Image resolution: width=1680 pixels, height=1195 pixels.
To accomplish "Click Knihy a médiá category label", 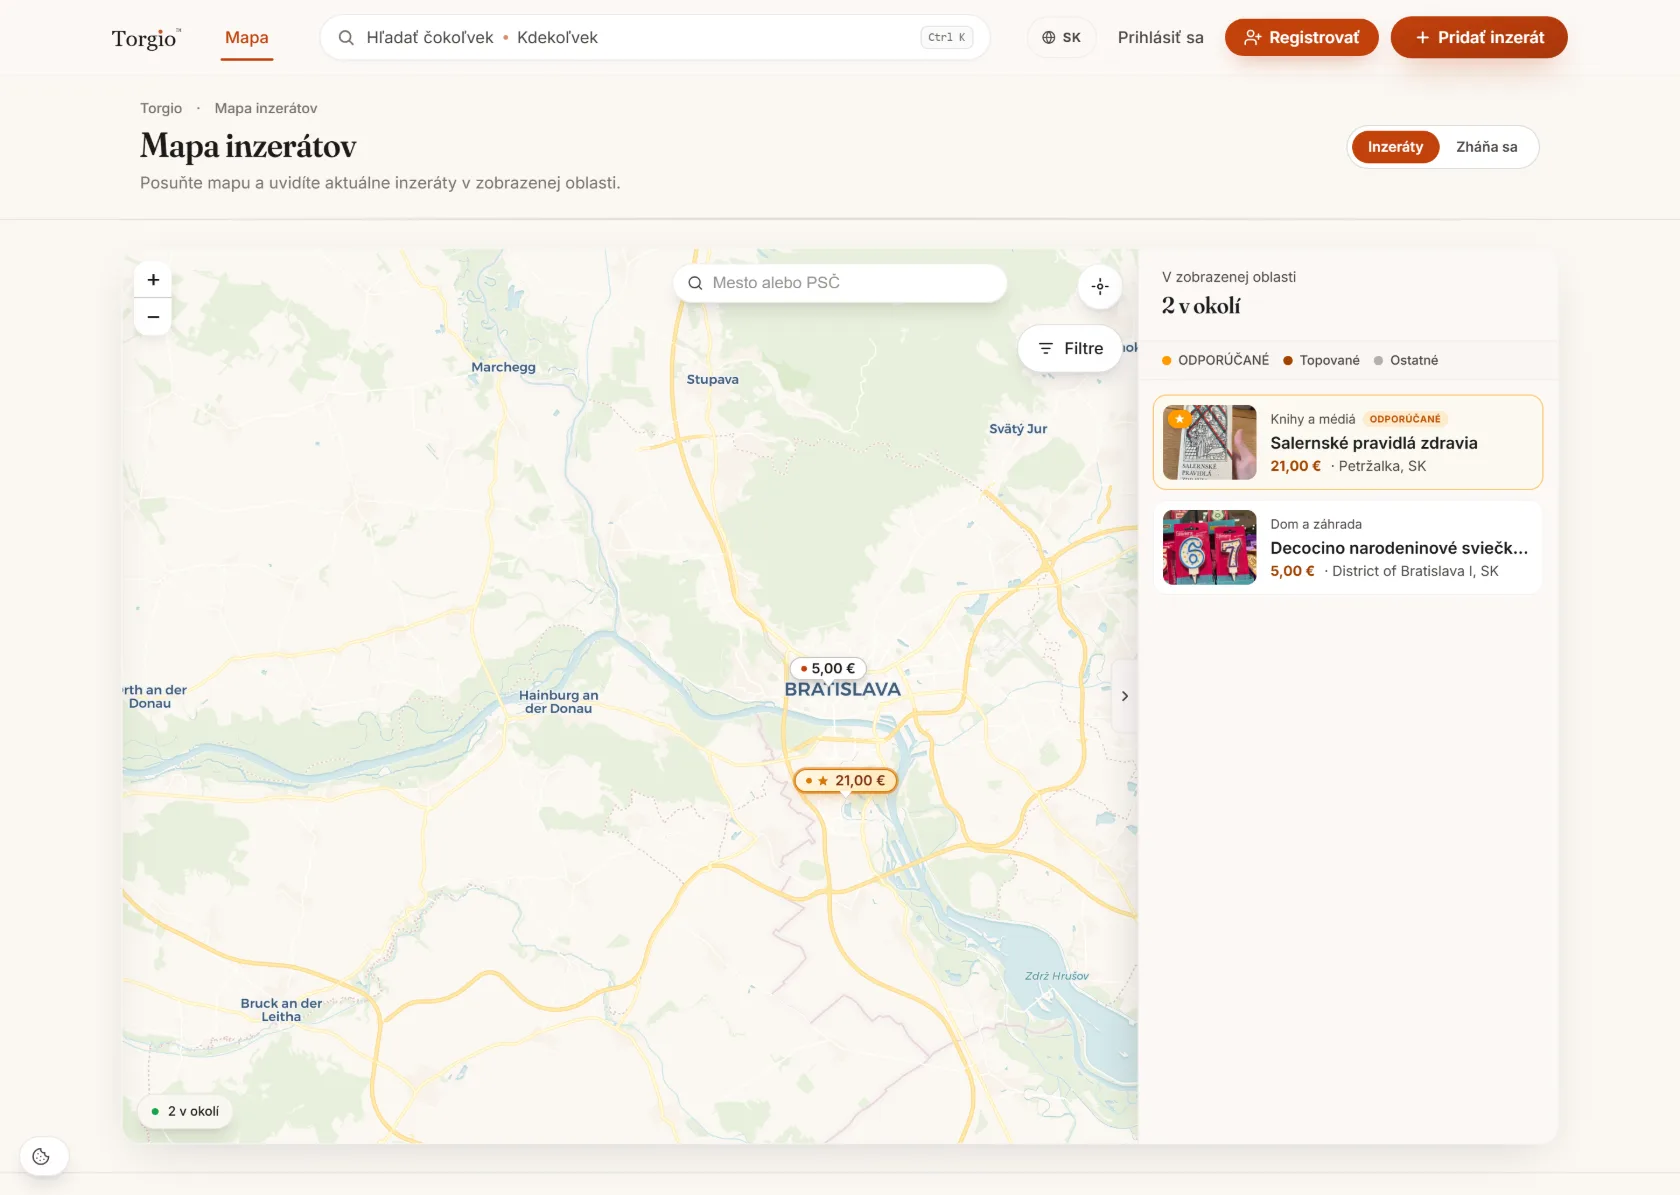I will point(1312,419).
